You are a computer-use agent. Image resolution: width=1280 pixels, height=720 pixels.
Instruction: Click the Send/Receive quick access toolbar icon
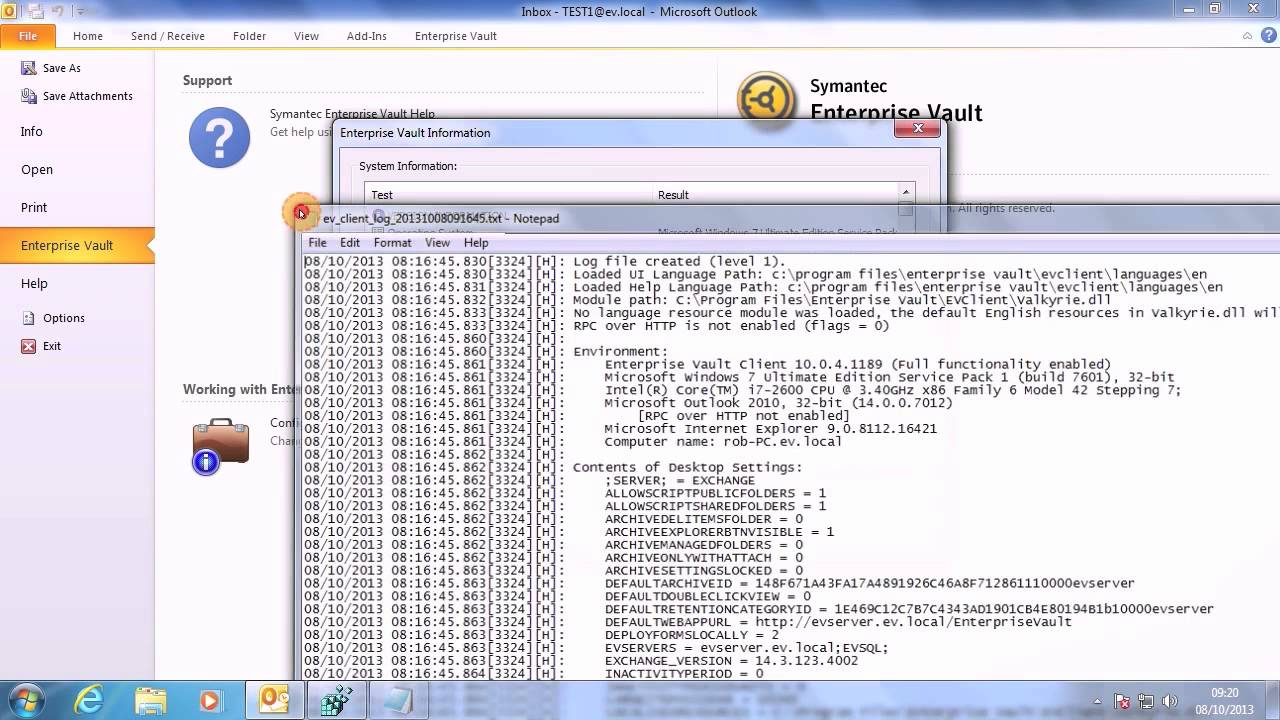point(36,11)
